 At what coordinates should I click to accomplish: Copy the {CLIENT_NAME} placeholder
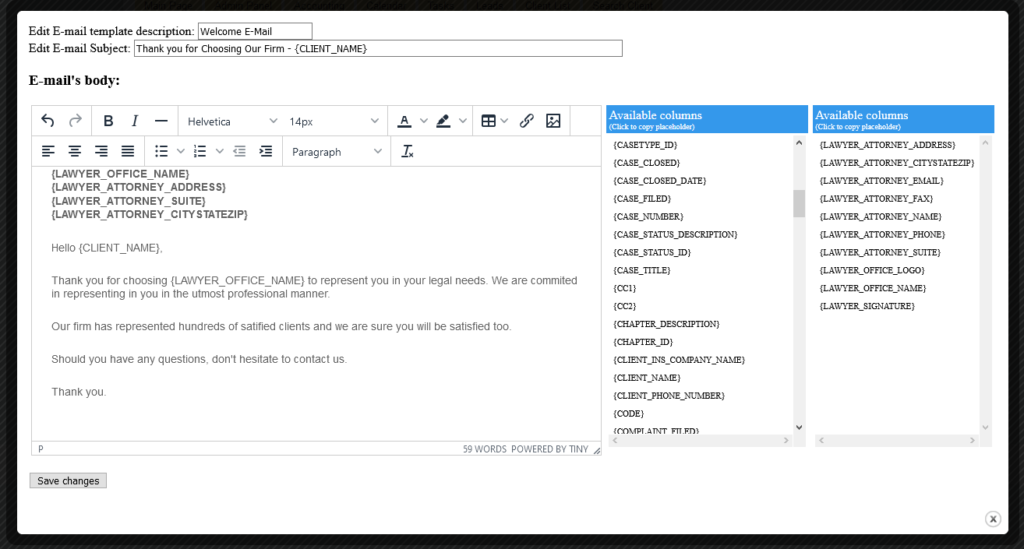click(x=646, y=378)
